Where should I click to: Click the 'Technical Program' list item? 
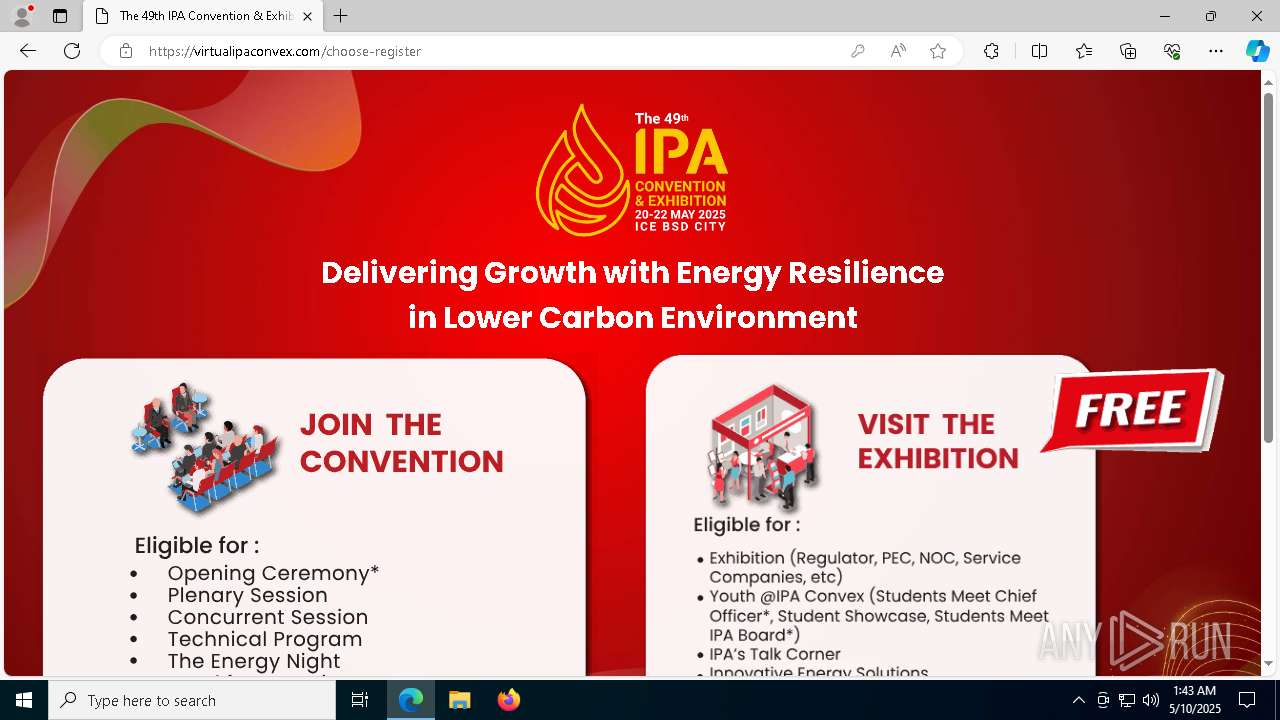tap(265, 639)
